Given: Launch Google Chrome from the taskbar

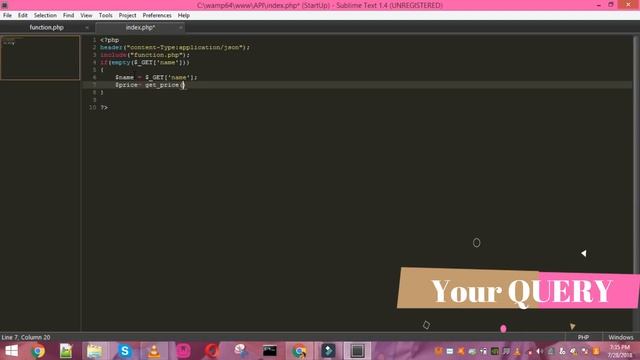Looking at the screenshot, I should [x=38, y=351].
